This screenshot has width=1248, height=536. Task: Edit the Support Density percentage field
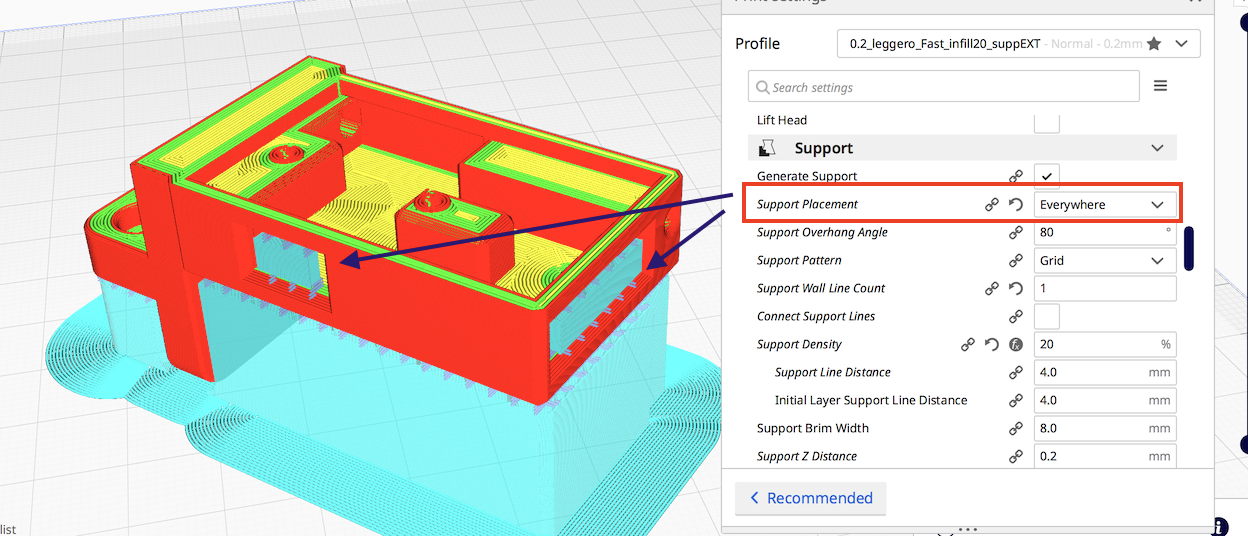click(1105, 344)
